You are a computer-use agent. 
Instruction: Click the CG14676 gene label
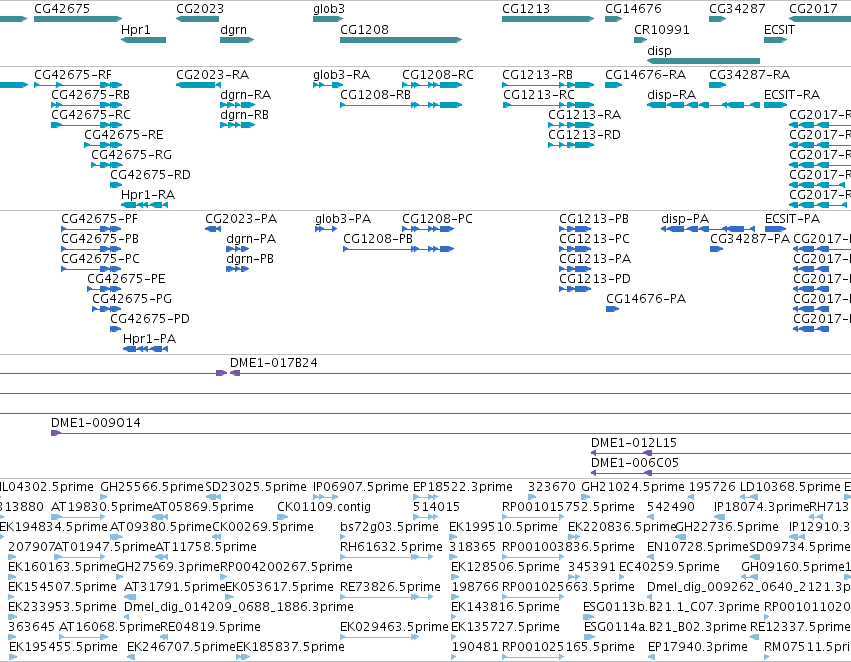pos(633,9)
